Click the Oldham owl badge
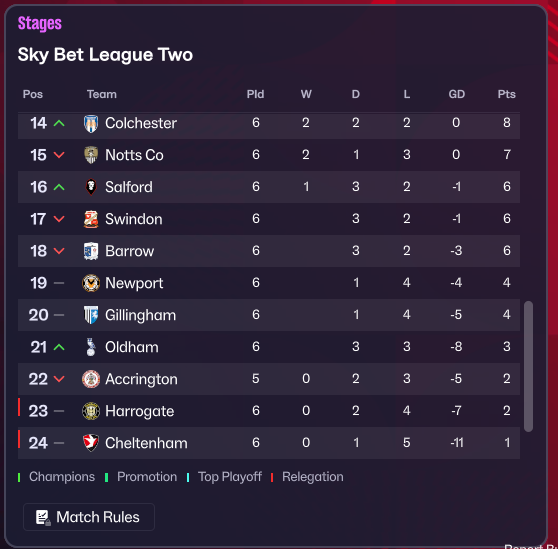Viewport: 558px width, 549px height. [91, 347]
